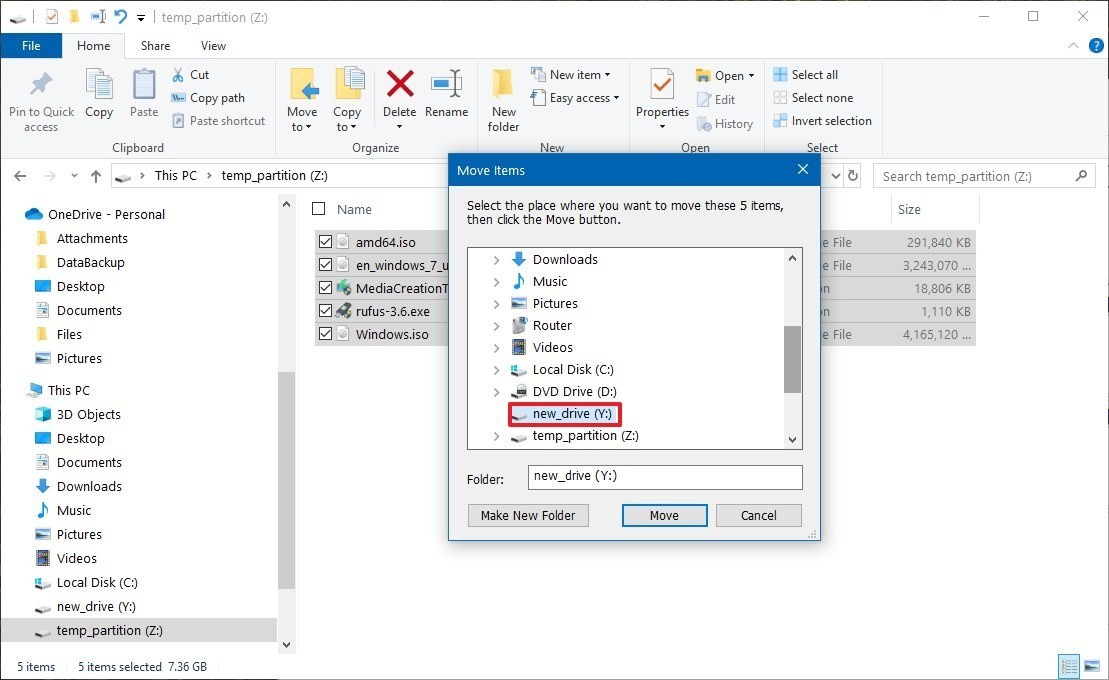Click the New folder ribbon icon
This screenshot has height=680, width=1109.
tap(503, 88)
